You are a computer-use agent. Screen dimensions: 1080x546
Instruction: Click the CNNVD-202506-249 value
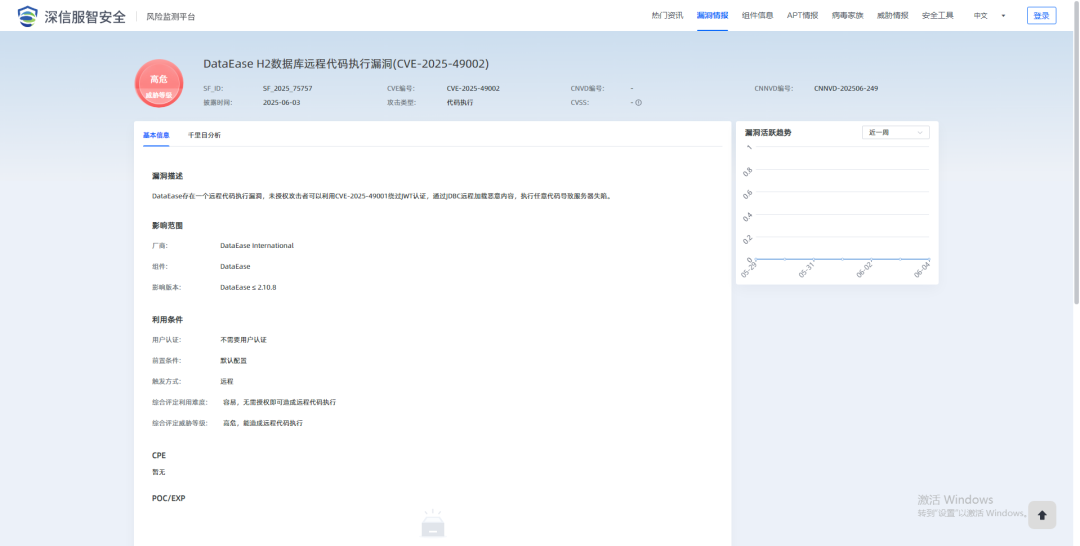pos(846,89)
